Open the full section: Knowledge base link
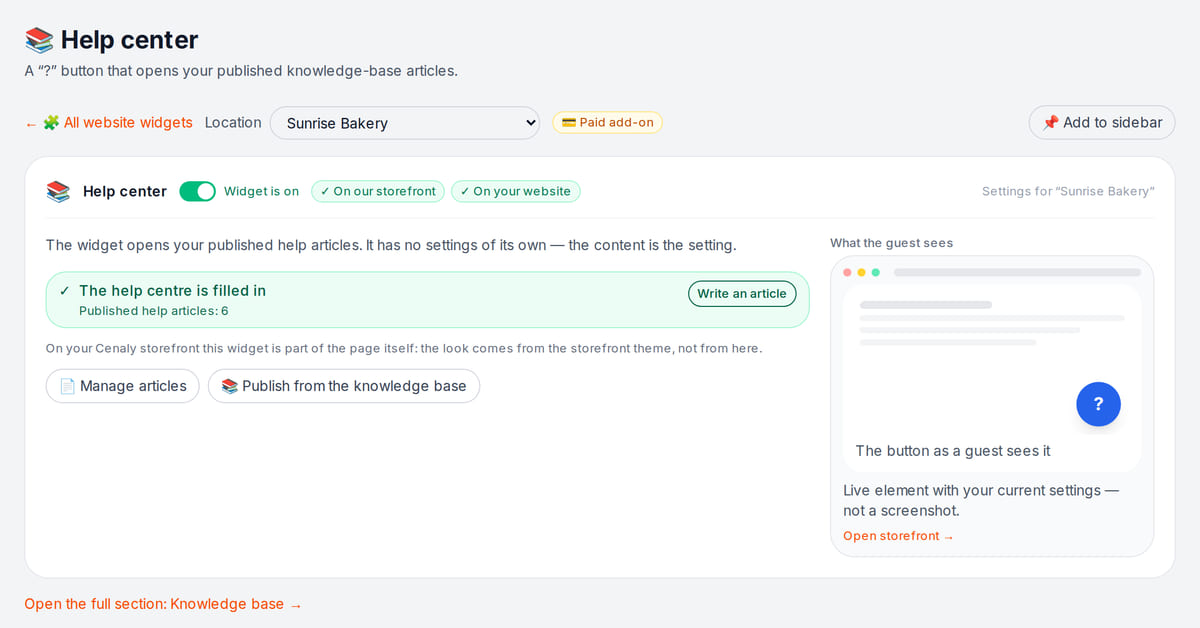The height and width of the screenshot is (628, 1200). (x=163, y=604)
